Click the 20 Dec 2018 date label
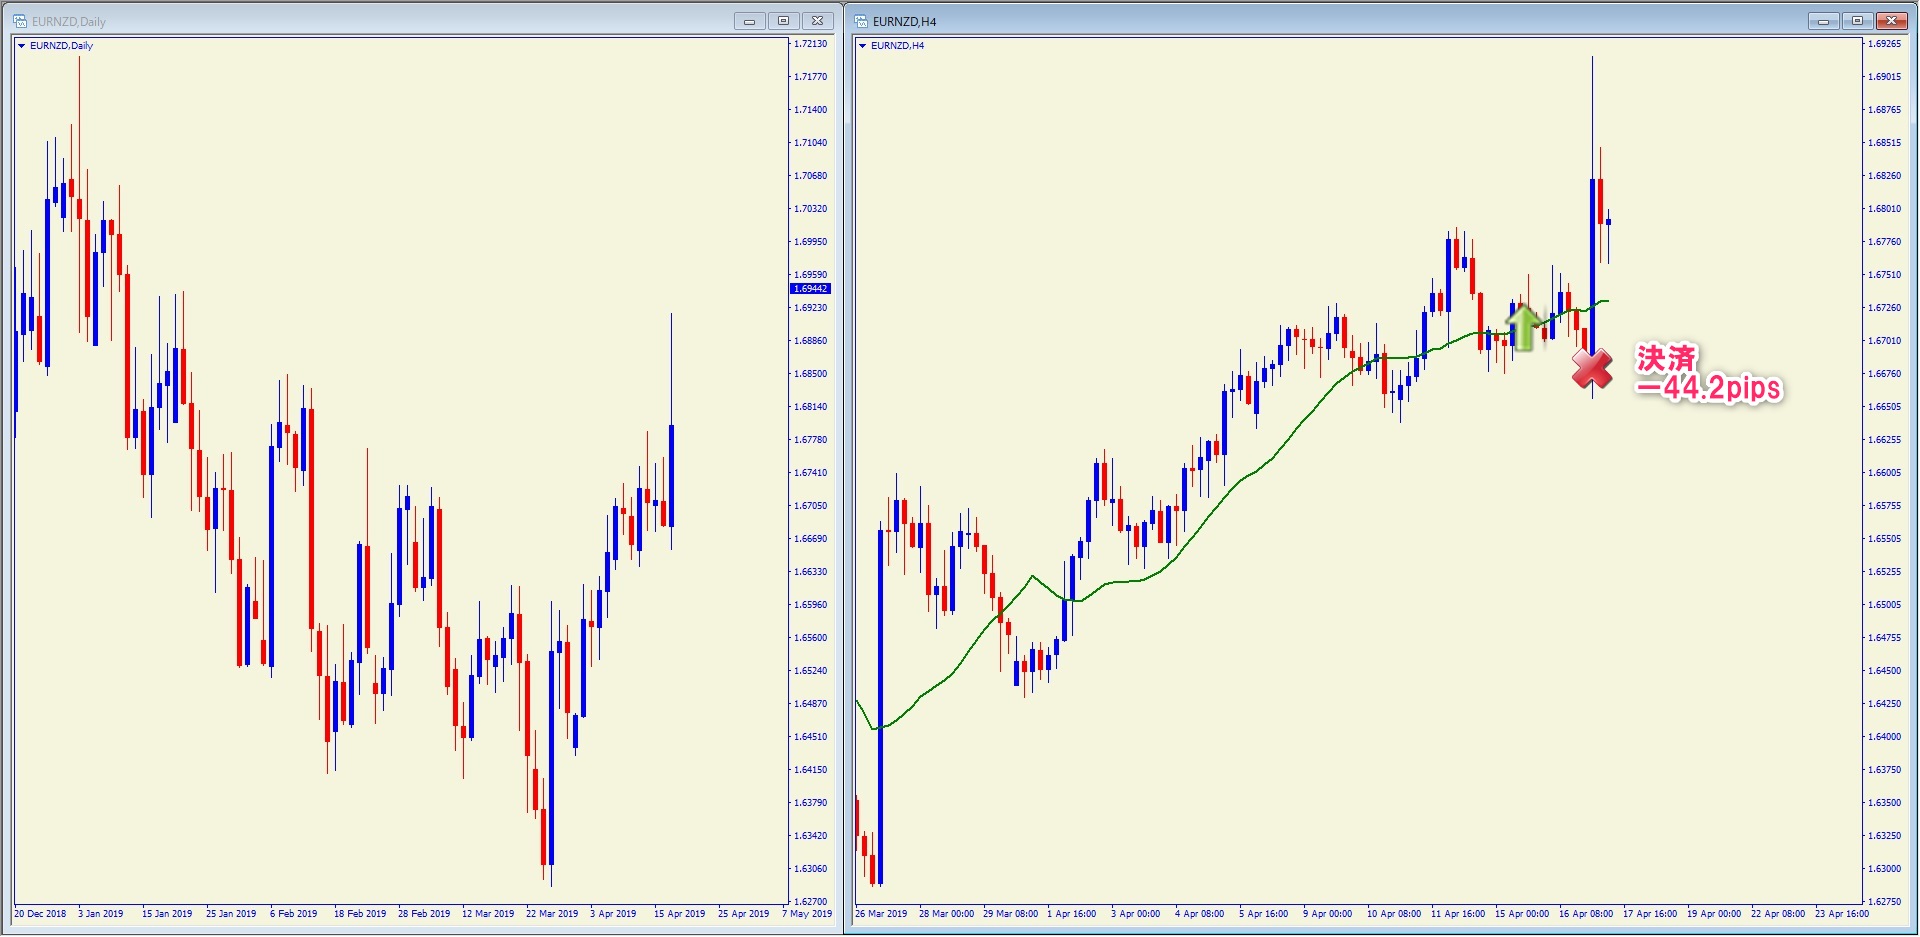Image resolution: width=1920 pixels, height=937 pixels. 40,914
